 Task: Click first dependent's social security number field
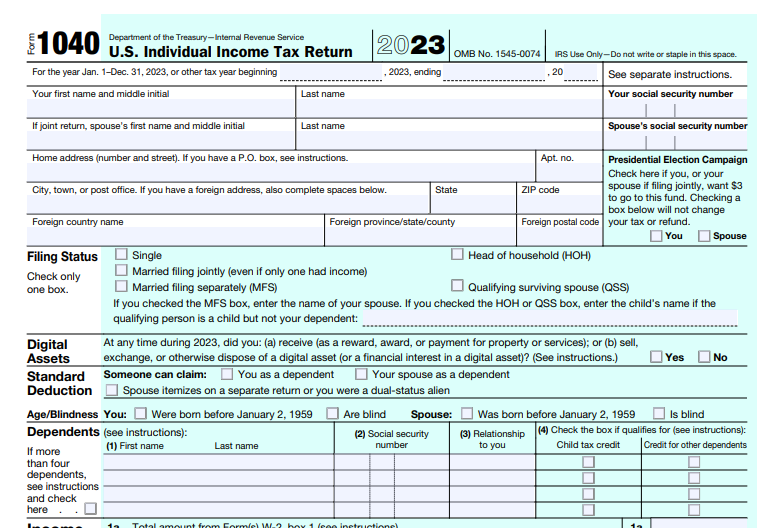pos(392,462)
